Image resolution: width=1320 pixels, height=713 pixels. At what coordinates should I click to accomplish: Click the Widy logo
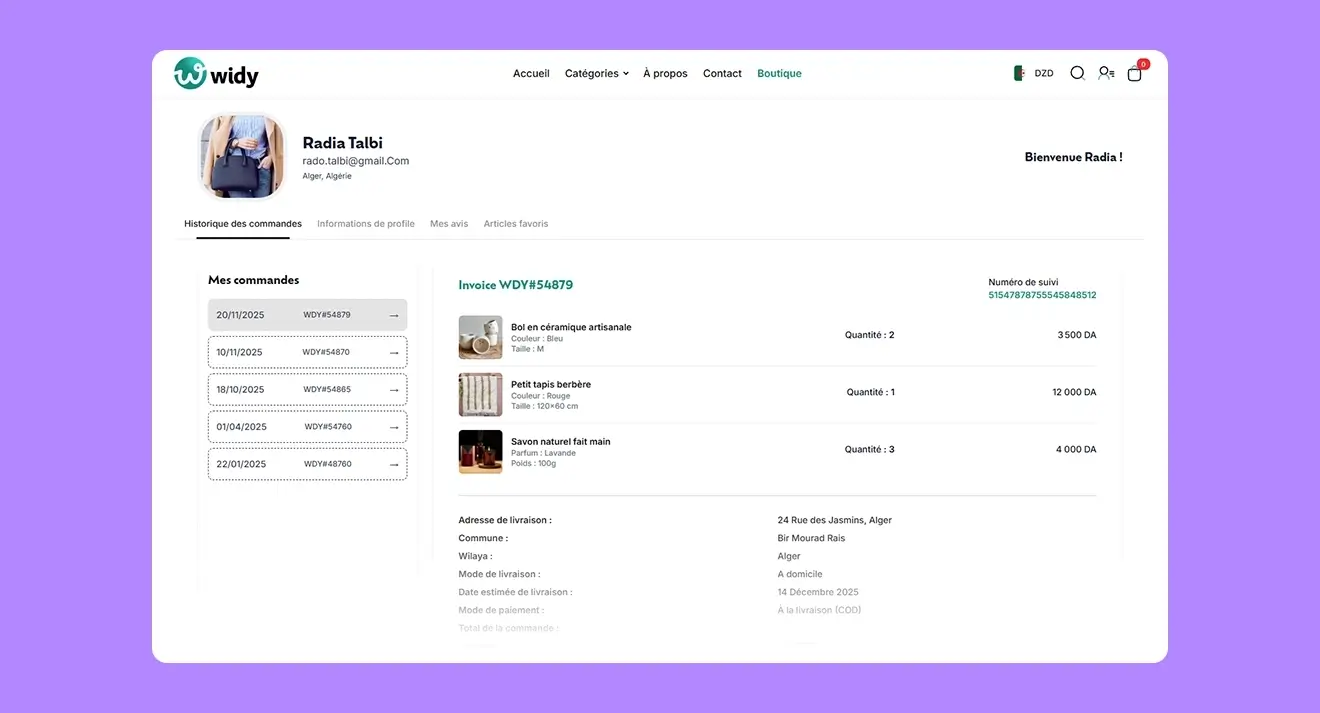click(216, 73)
